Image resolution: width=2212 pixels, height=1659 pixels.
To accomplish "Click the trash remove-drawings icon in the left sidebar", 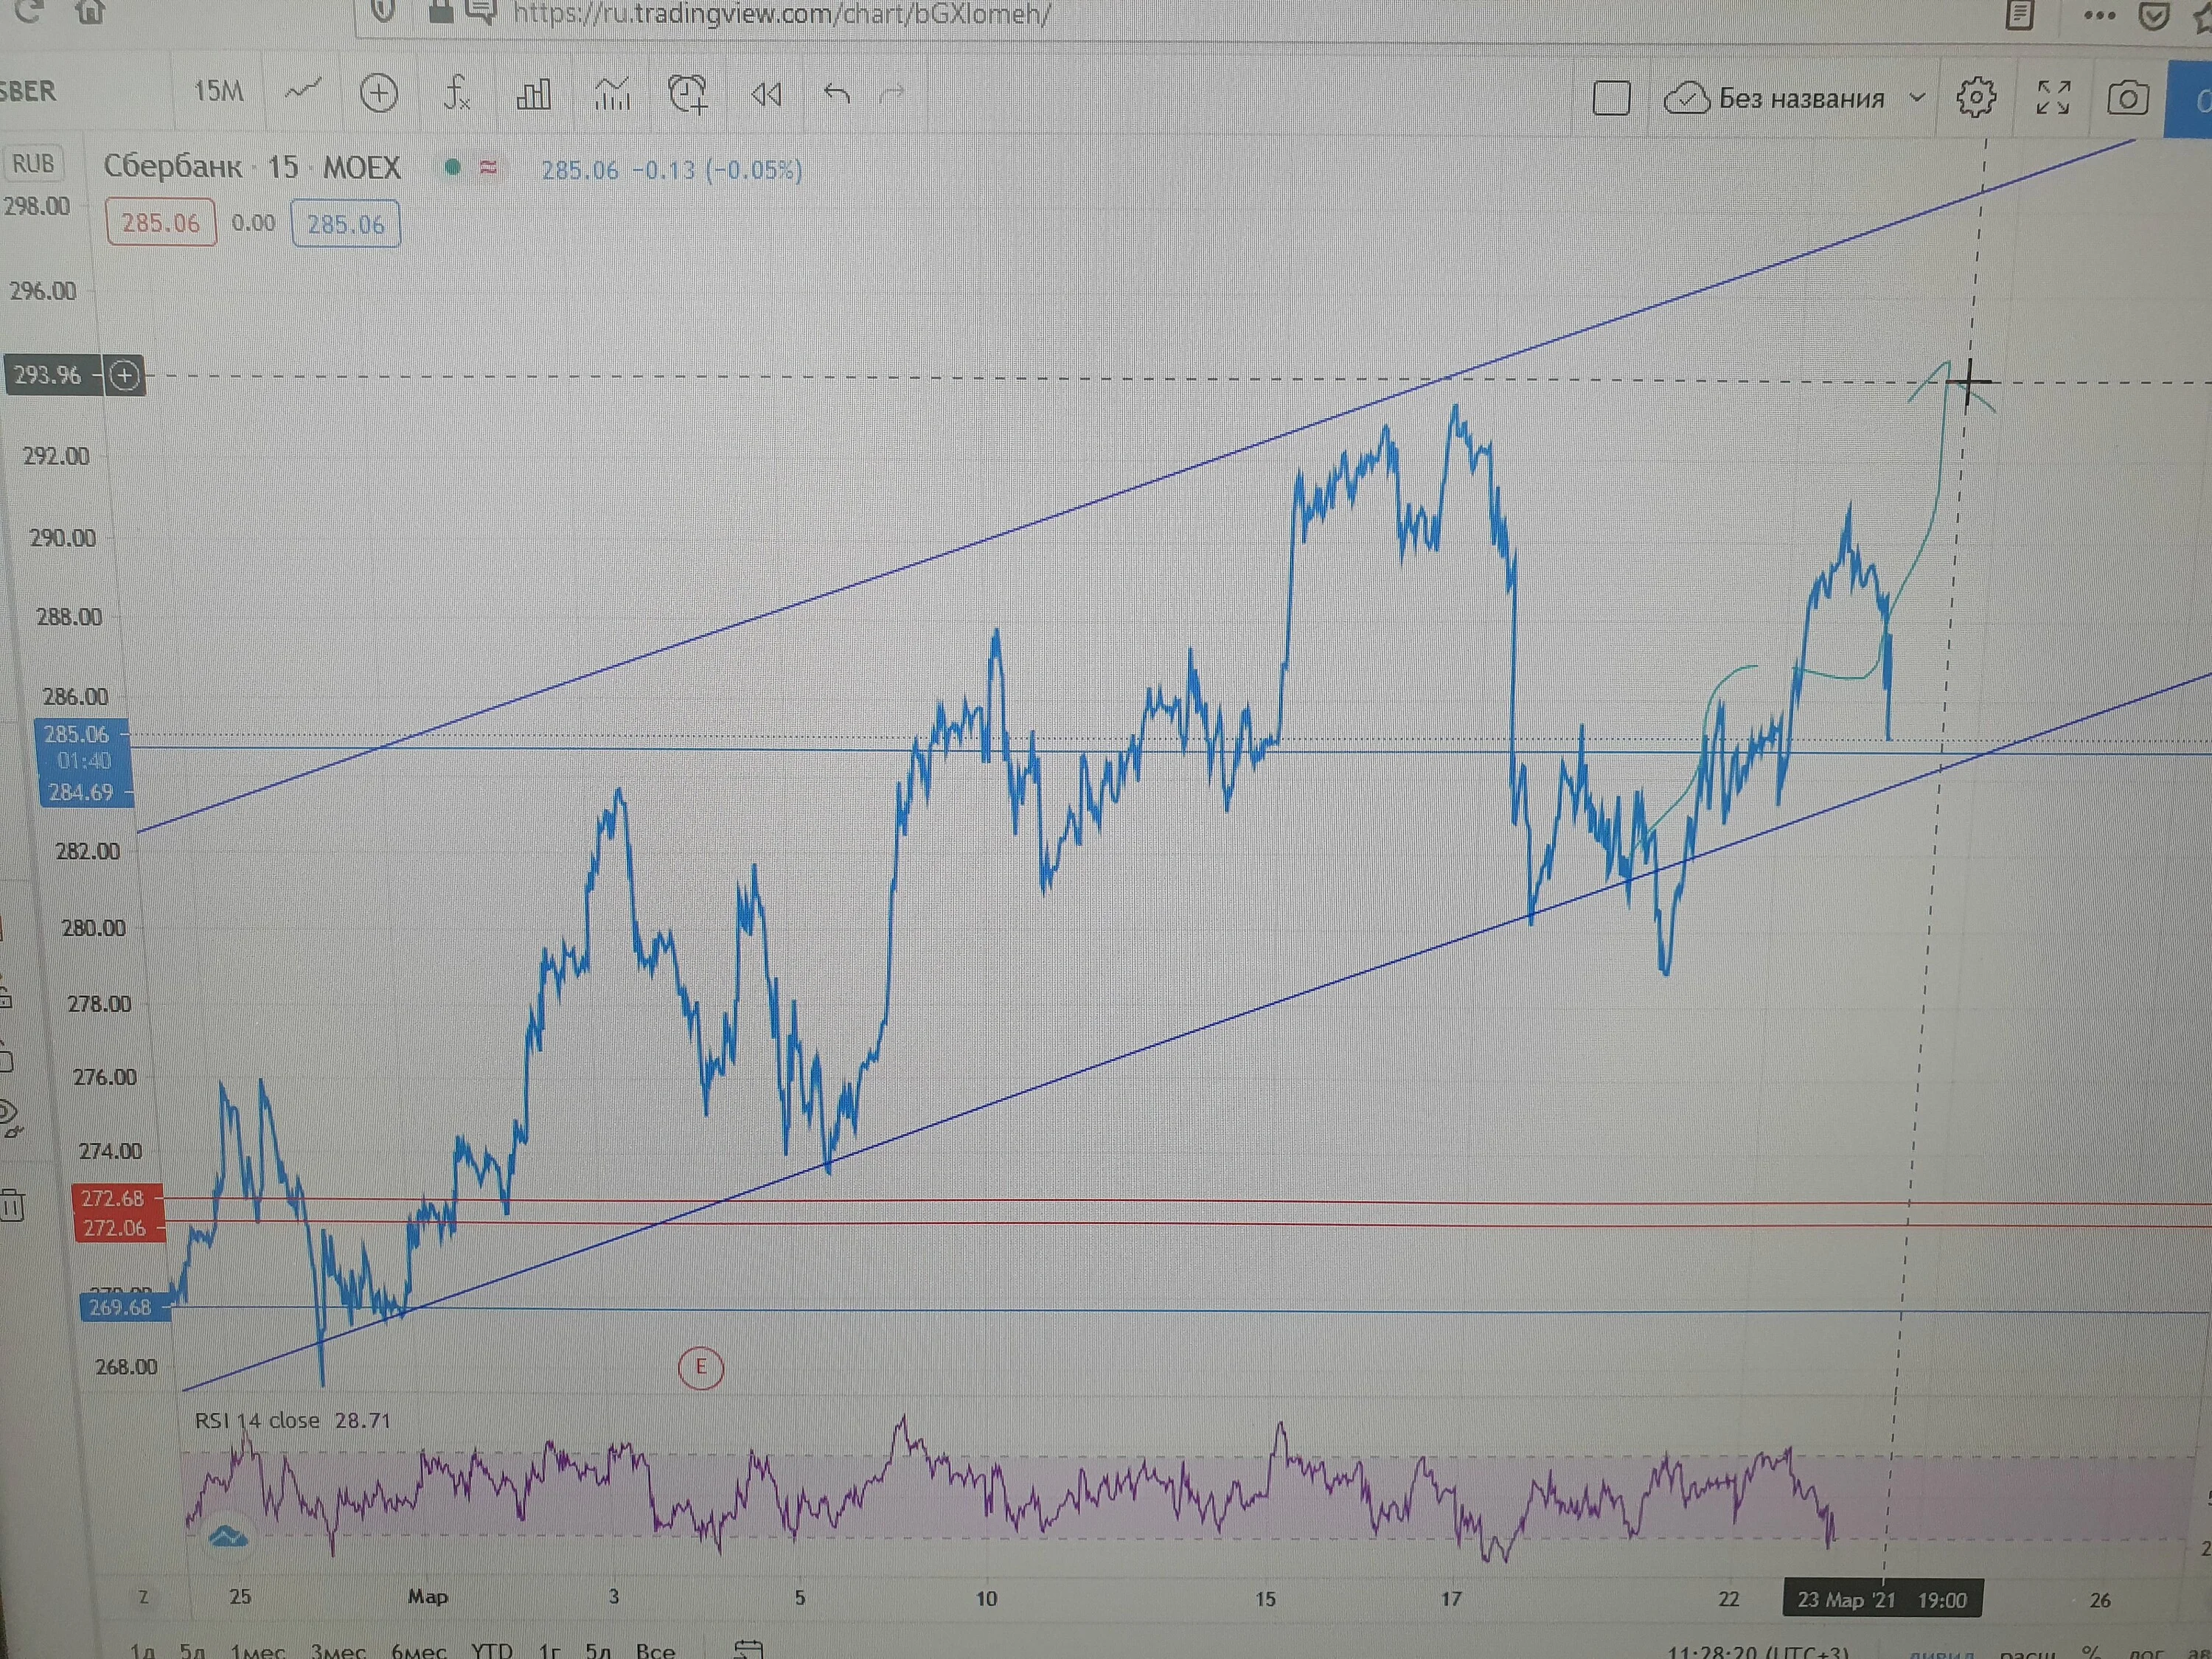I will 11,1205.
